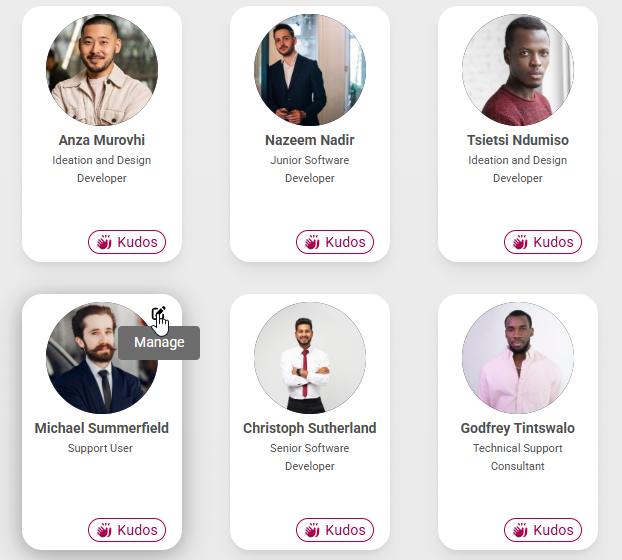622x560 pixels.
Task: Select the name Tsietsi Ndumiso
Action: click(x=518, y=140)
